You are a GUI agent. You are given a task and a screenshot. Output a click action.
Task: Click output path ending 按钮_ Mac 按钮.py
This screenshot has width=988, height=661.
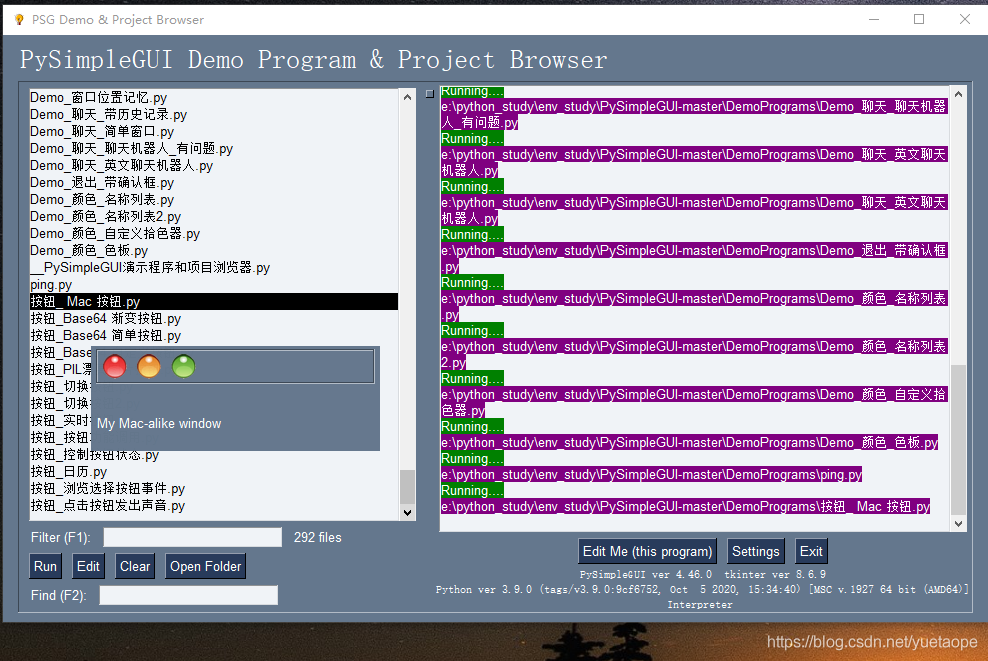[x=686, y=507]
